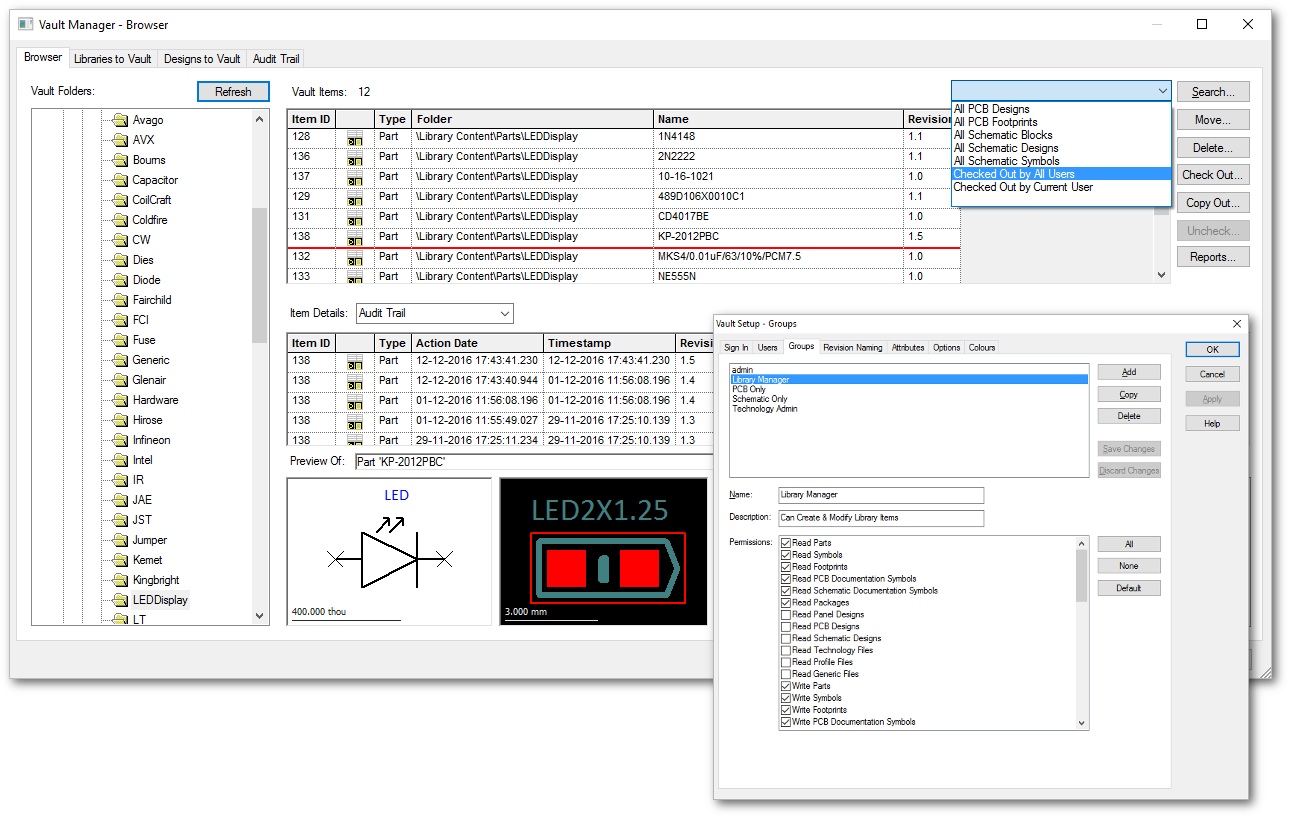This screenshot has height=817, width=1289.
Task: Click the Kingbright folder icon
Action: pyautogui.click(x=120, y=580)
